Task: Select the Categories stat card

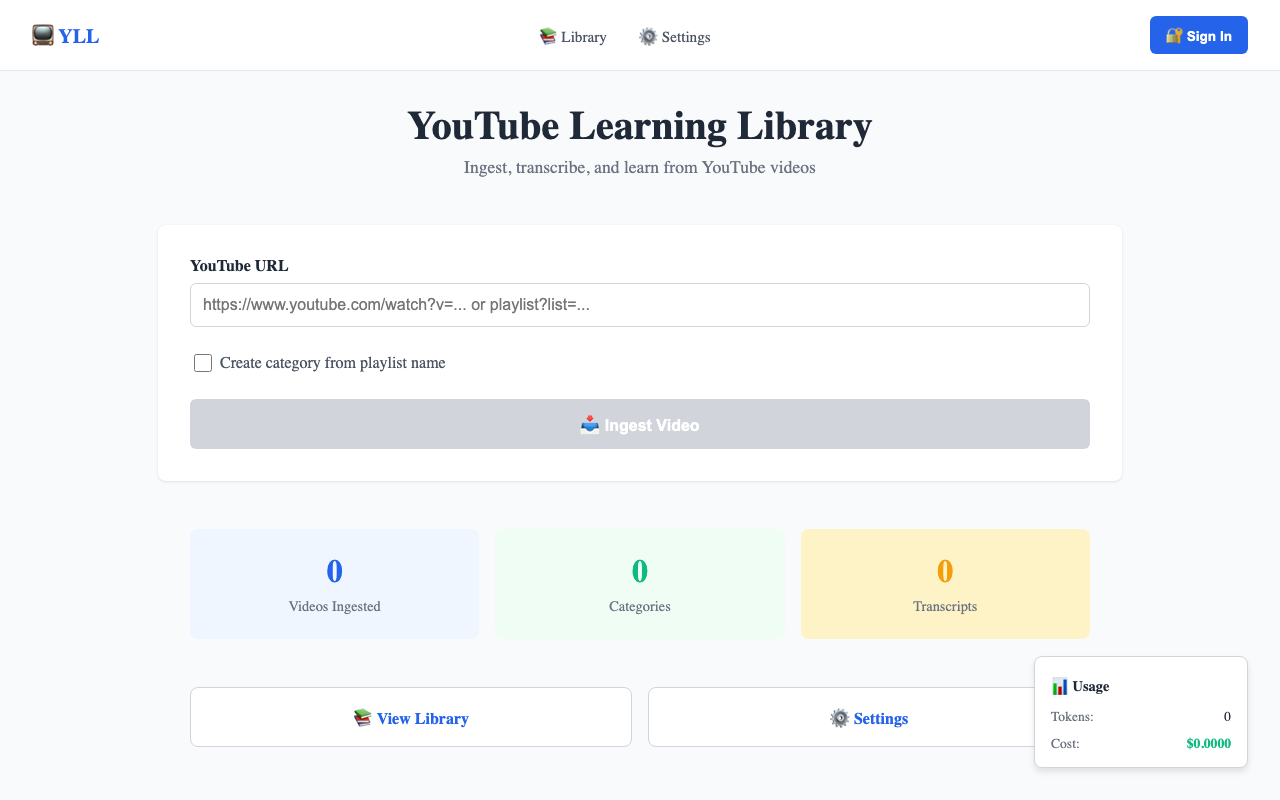Action: 640,584
